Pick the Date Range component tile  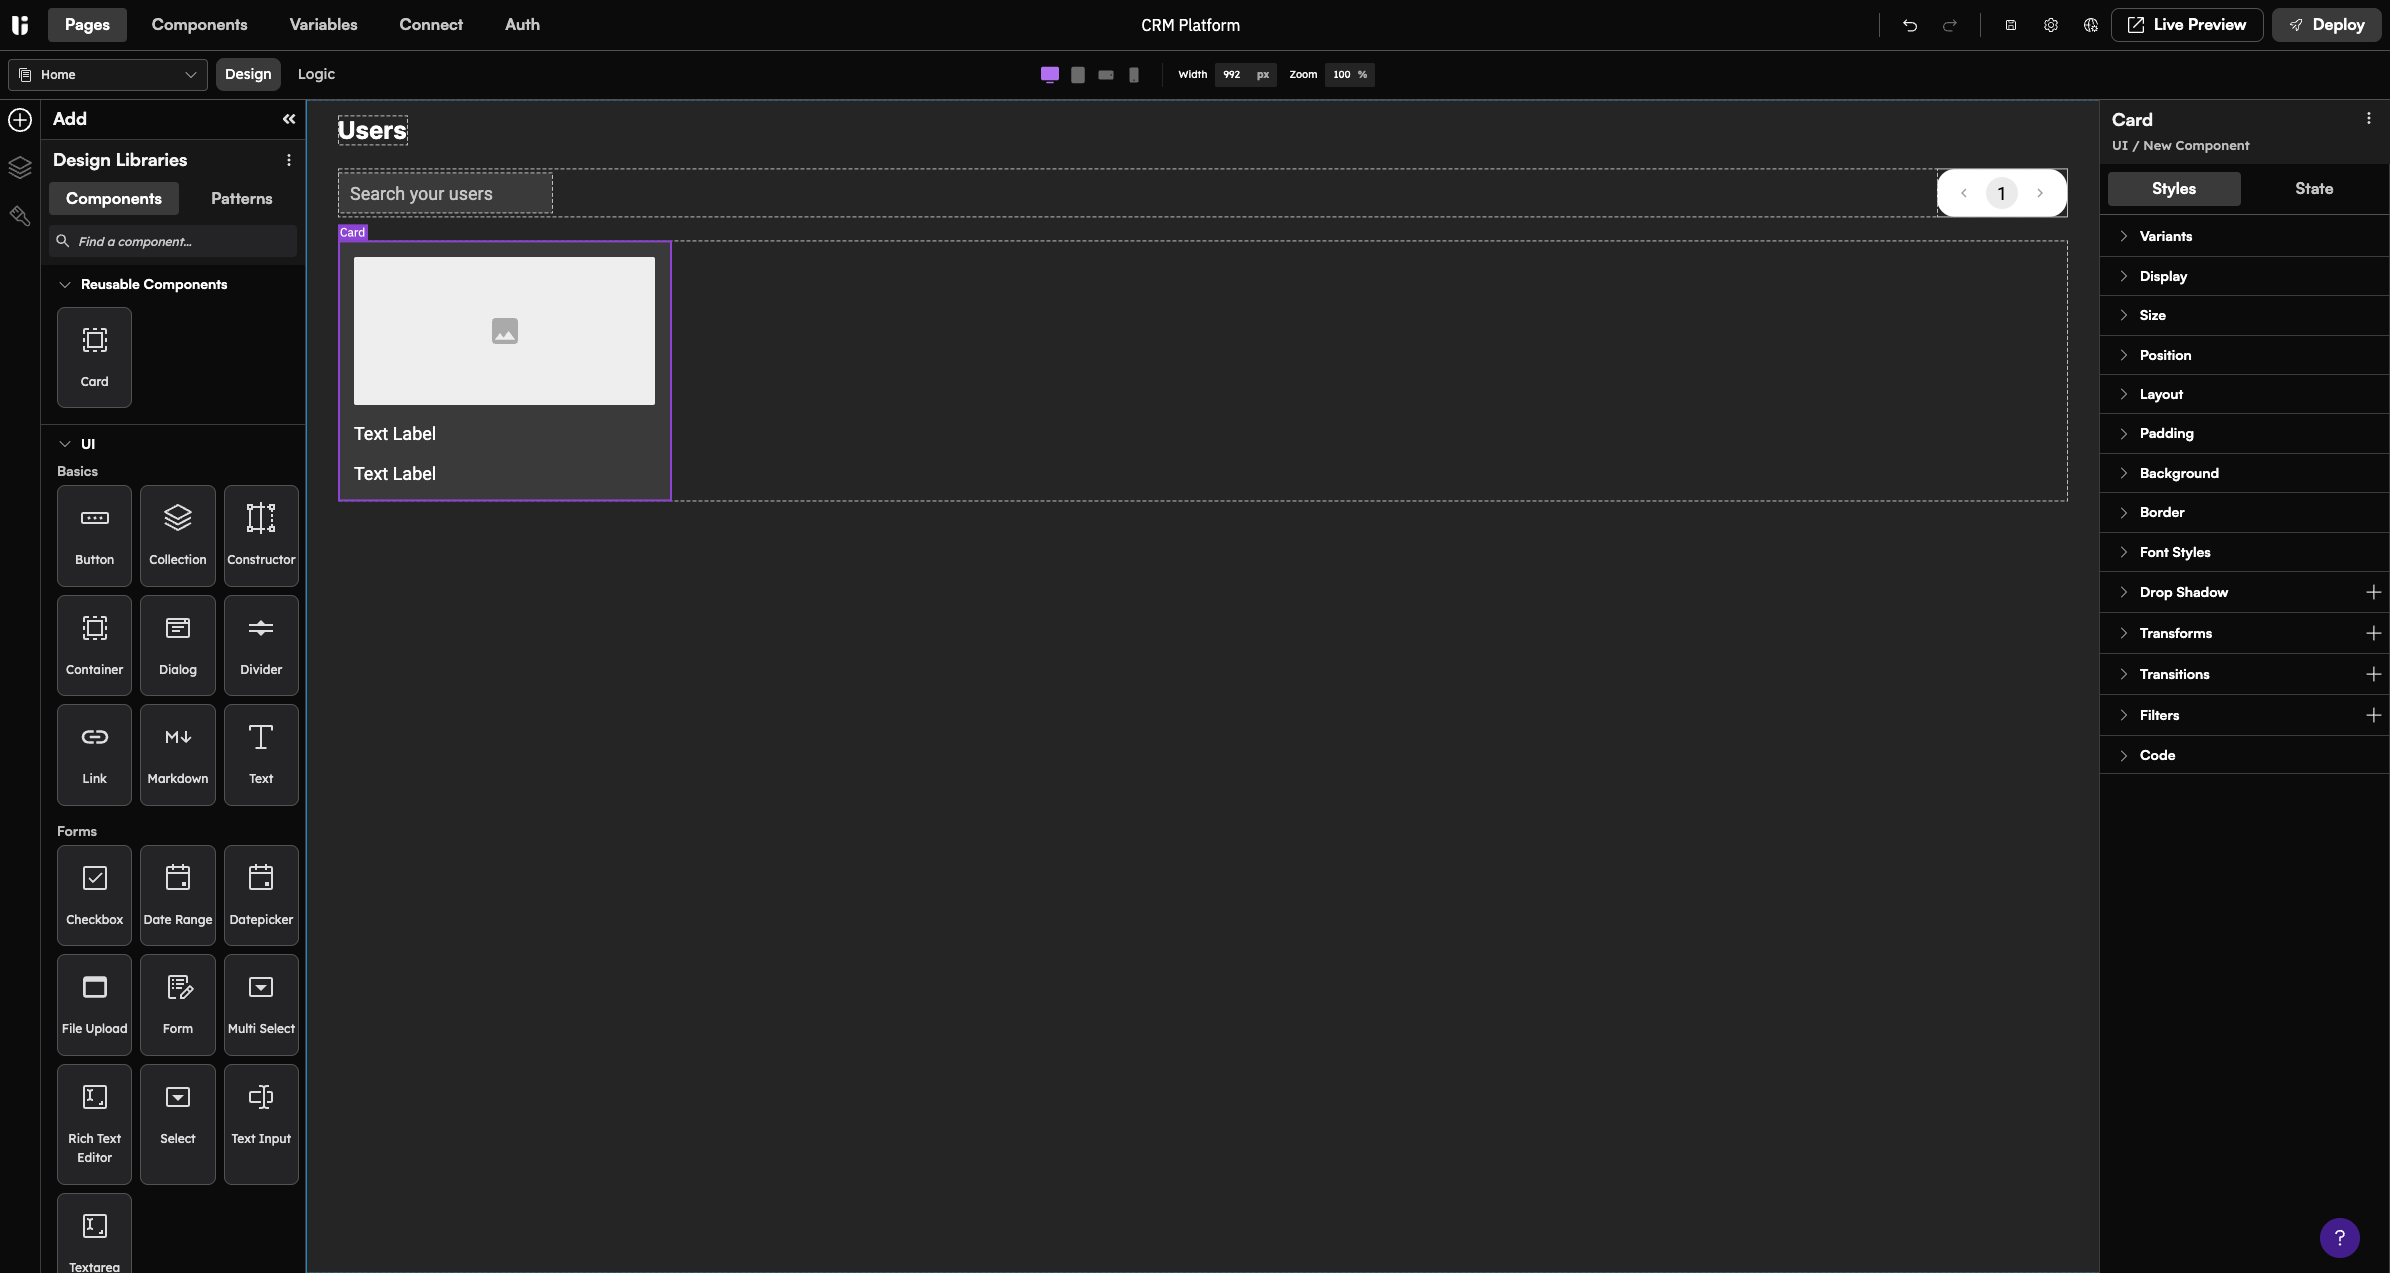pos(177,895)
